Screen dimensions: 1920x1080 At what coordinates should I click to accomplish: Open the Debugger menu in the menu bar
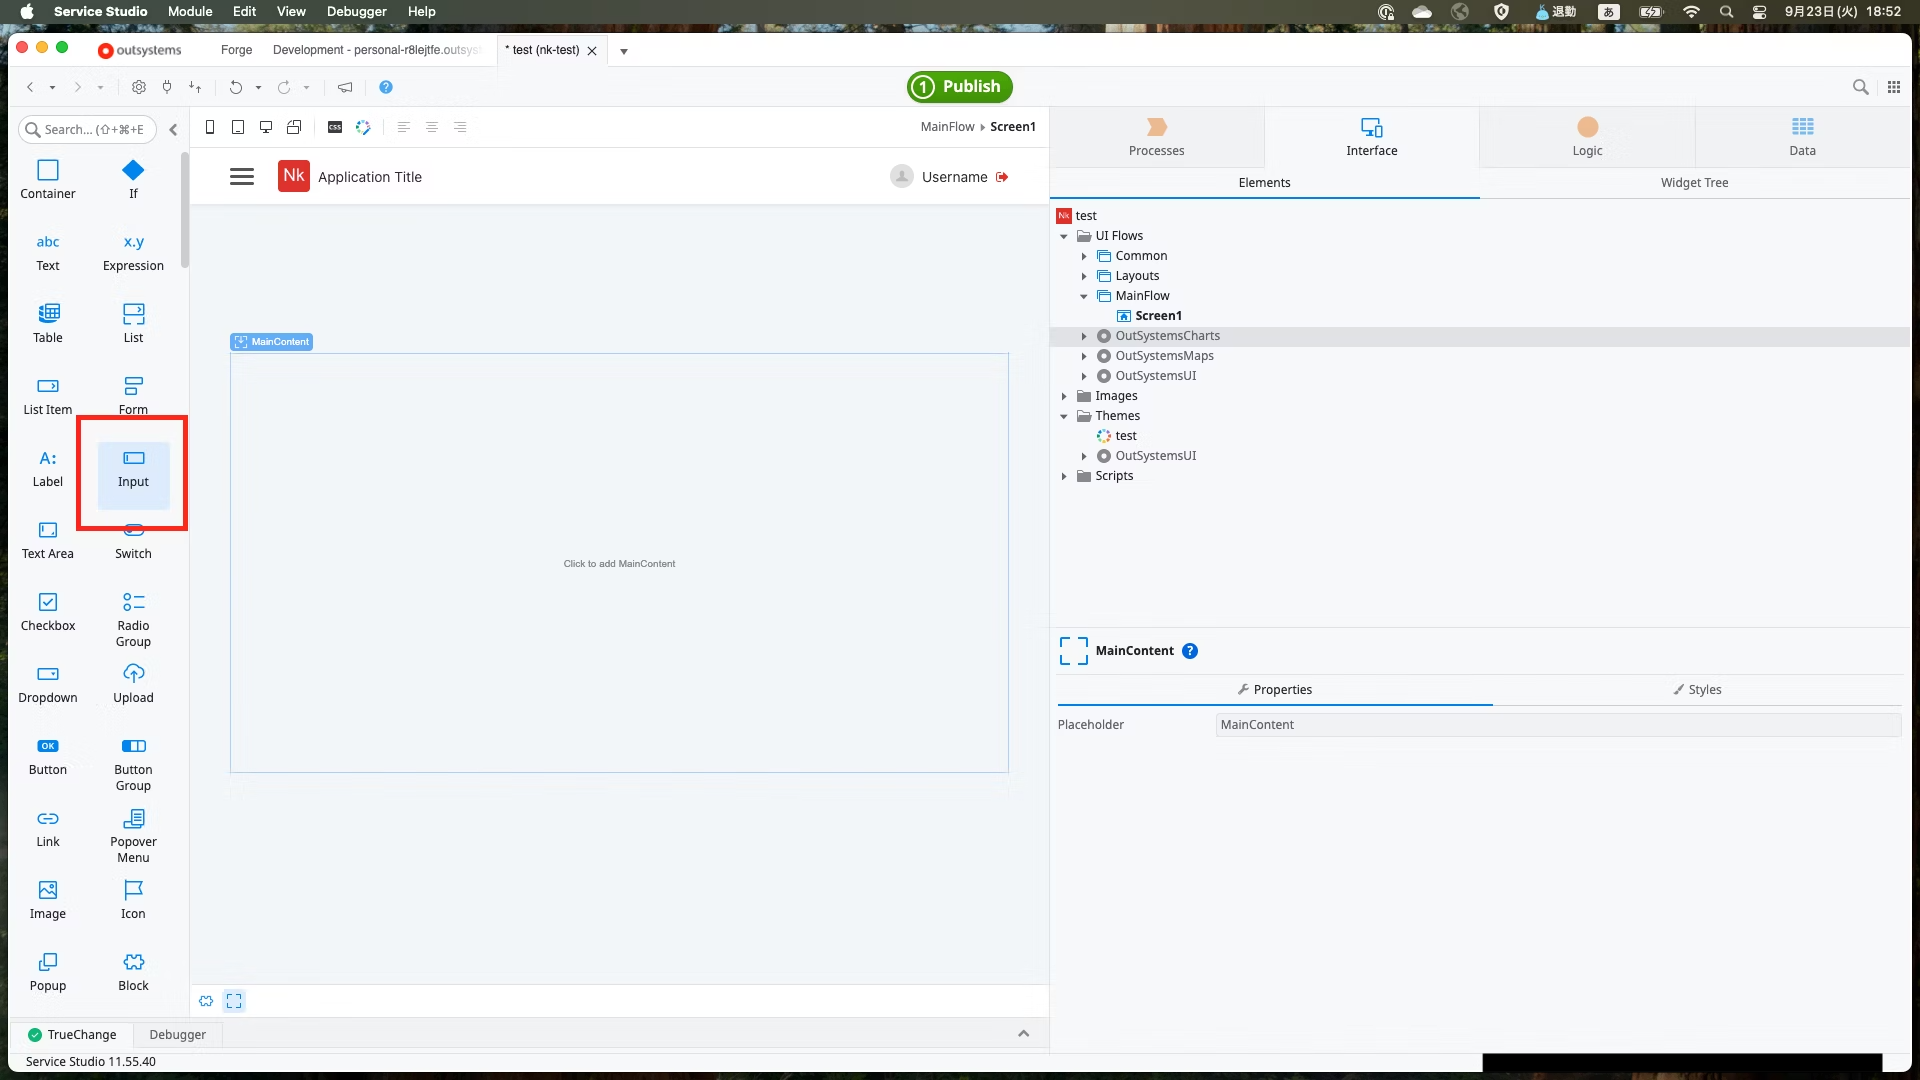(x=356, y=11)
